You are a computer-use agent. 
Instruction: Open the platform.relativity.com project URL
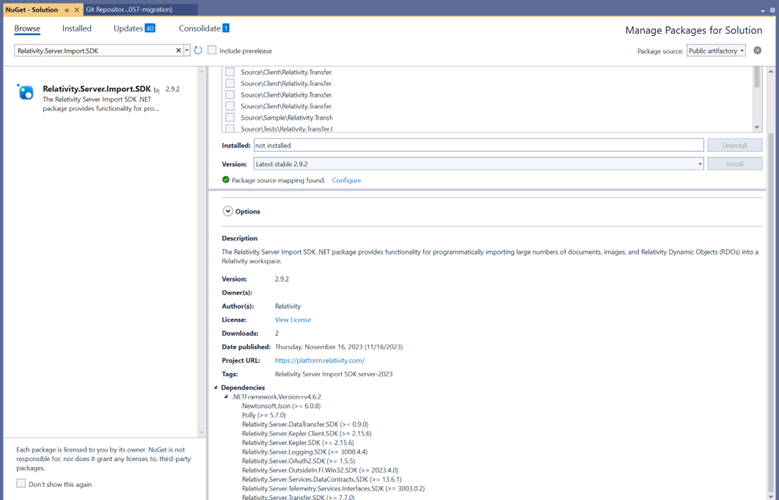pyautogui.click(x=319, y=360)
